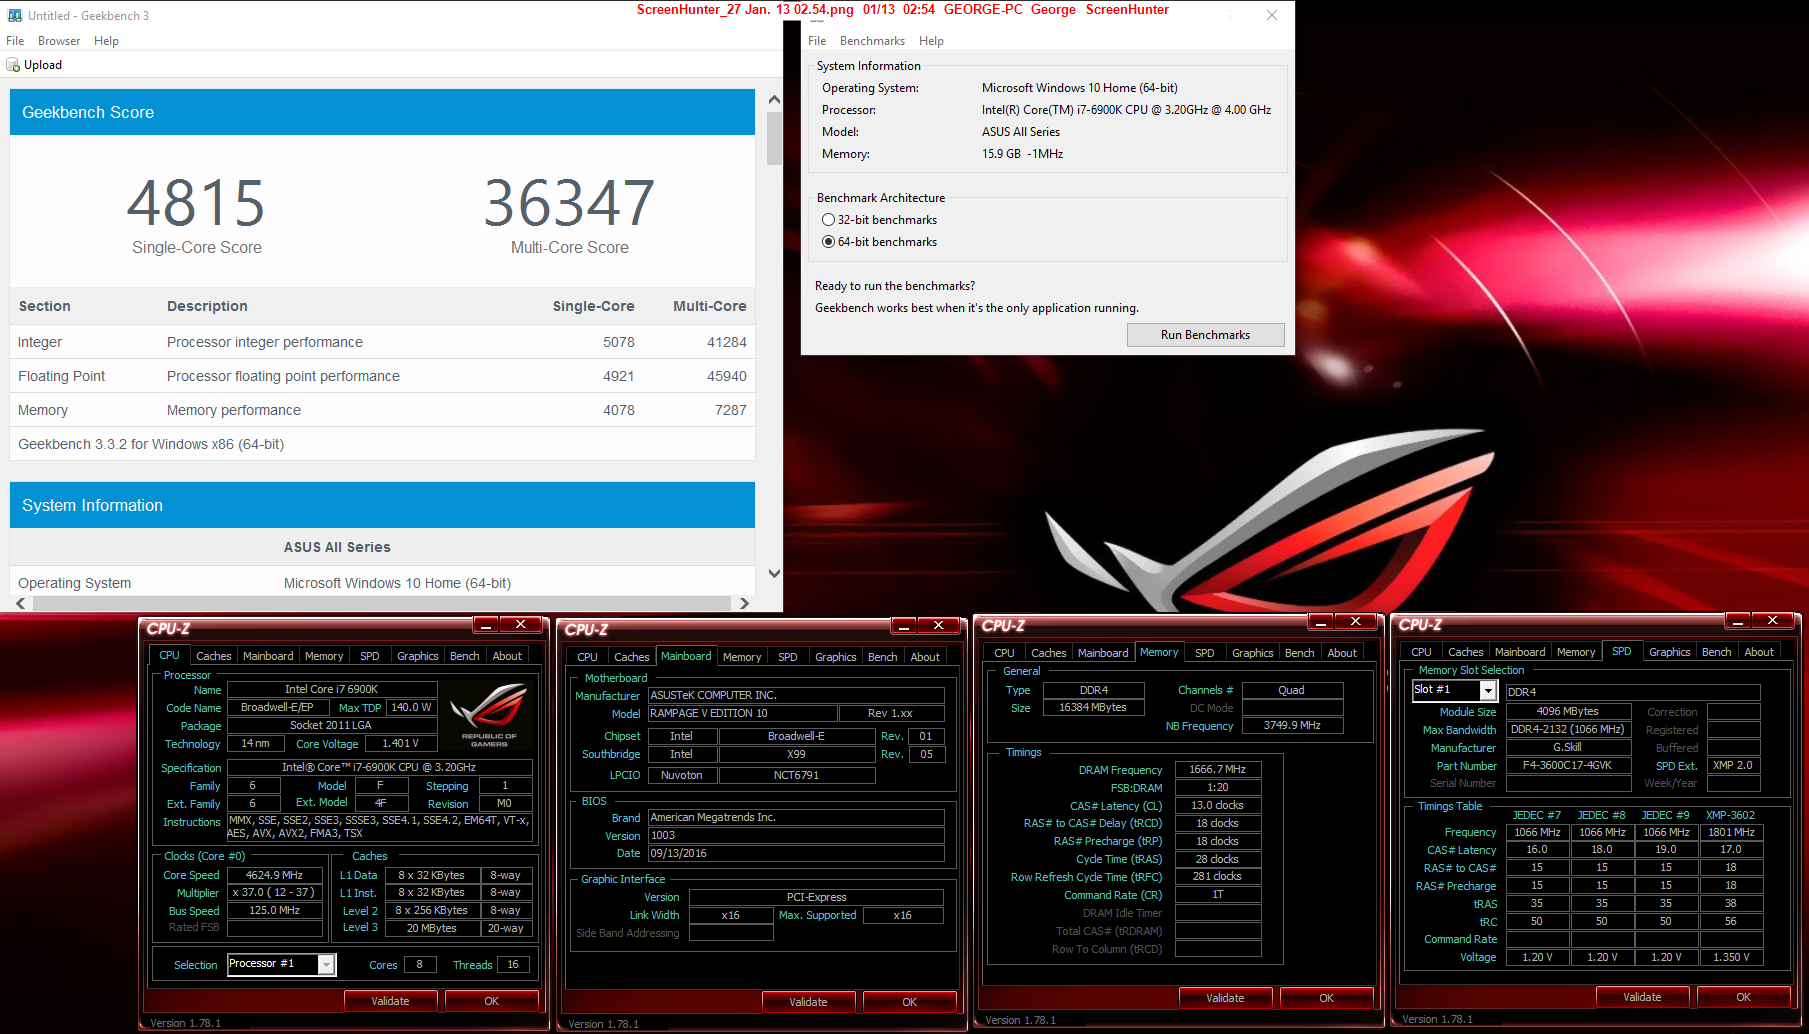The image size is (1809, 1034).
Task: Click the Single-Core Score 4815
Action: coord(196,203)
